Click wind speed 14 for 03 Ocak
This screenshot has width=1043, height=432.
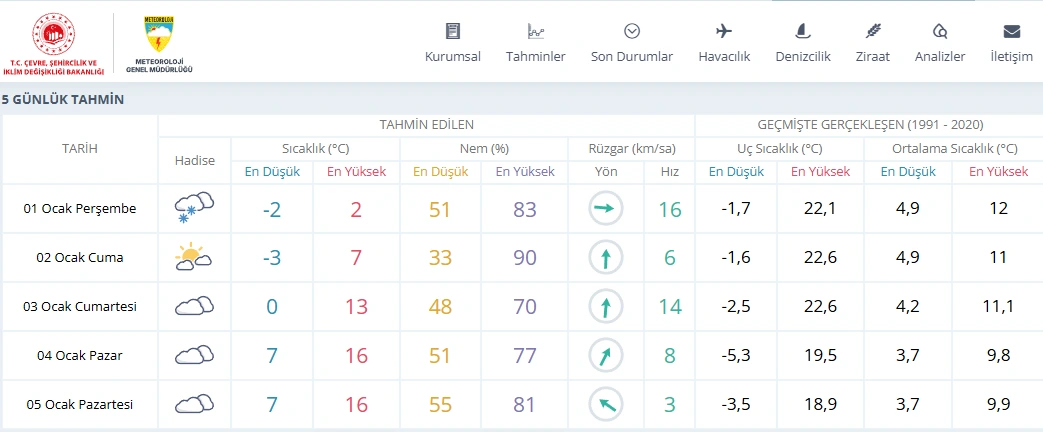point(670,307)
